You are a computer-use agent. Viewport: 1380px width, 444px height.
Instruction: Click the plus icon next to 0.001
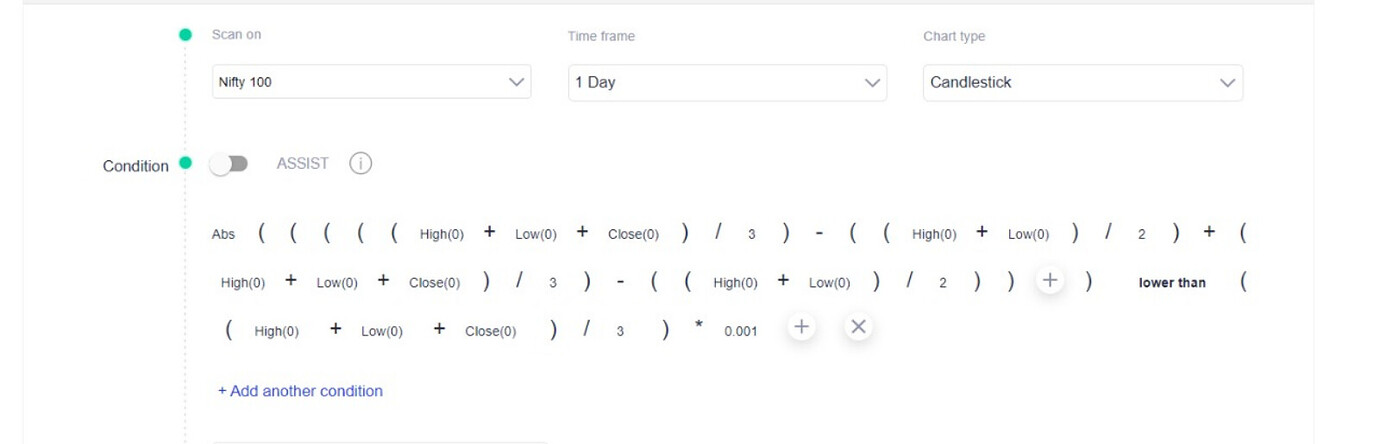click(801, 327)
